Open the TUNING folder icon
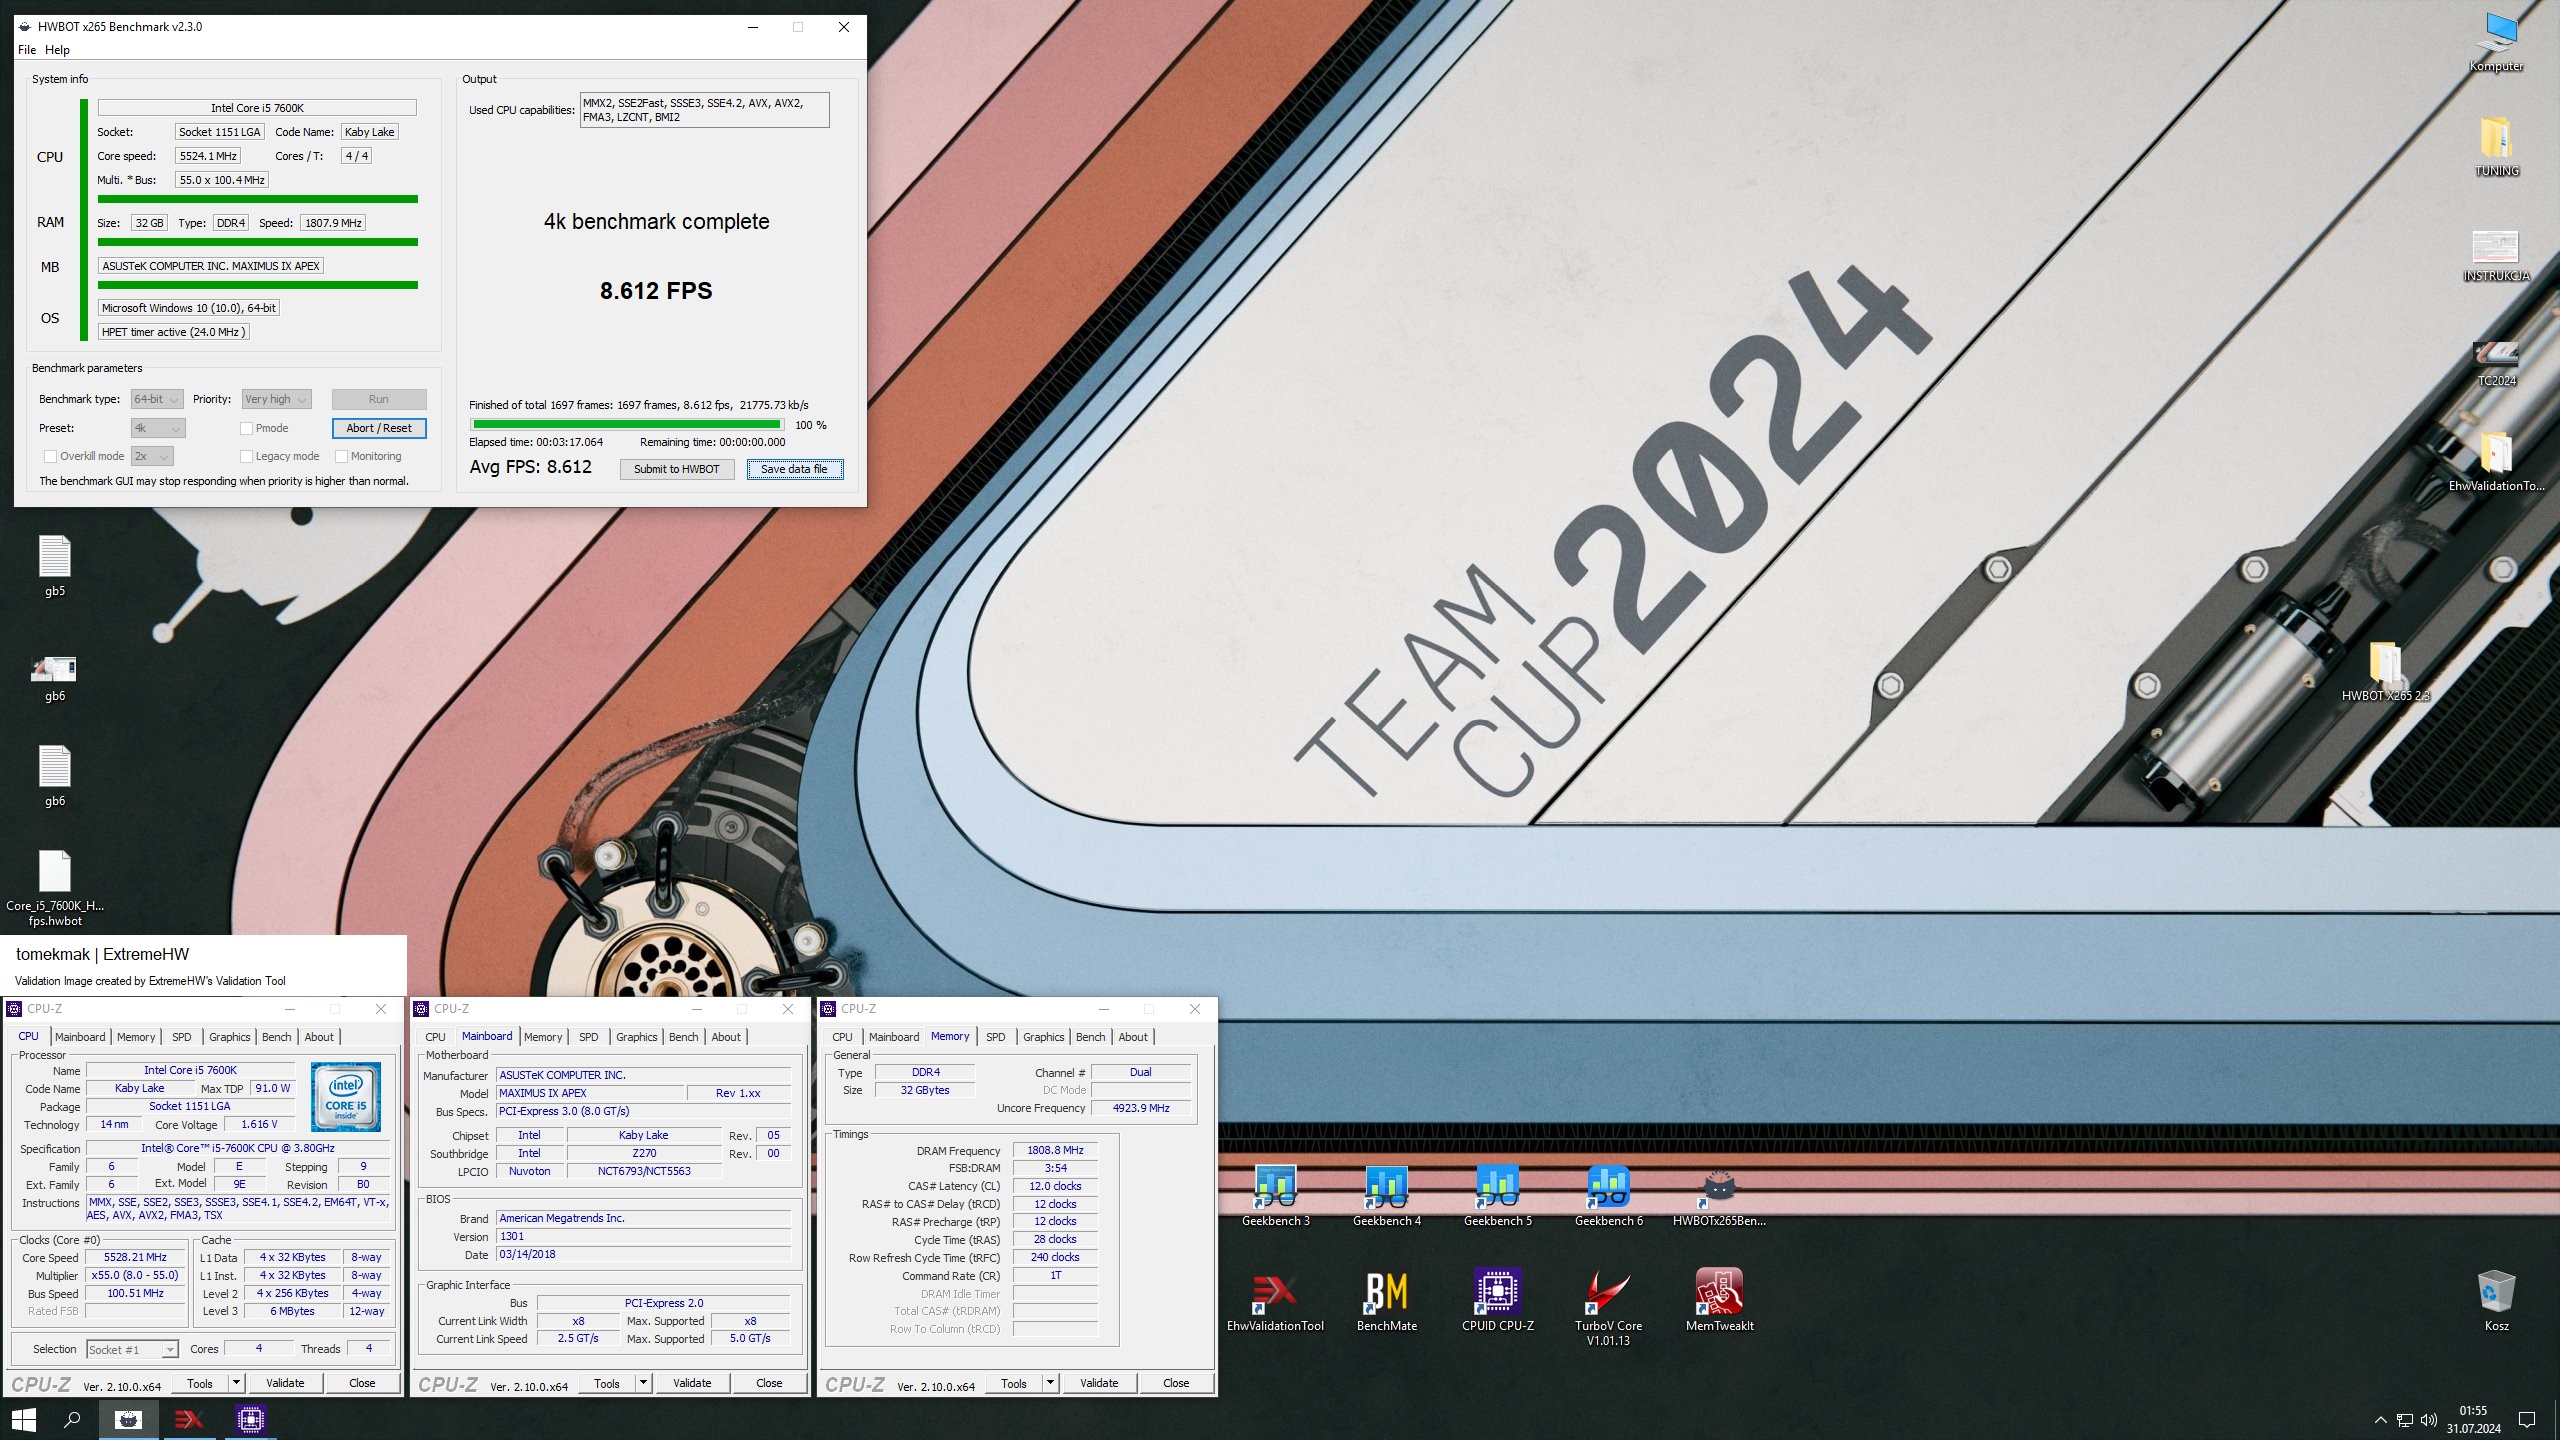The height and width of the screenshot is (1440, 2560). click(2496, 146)
